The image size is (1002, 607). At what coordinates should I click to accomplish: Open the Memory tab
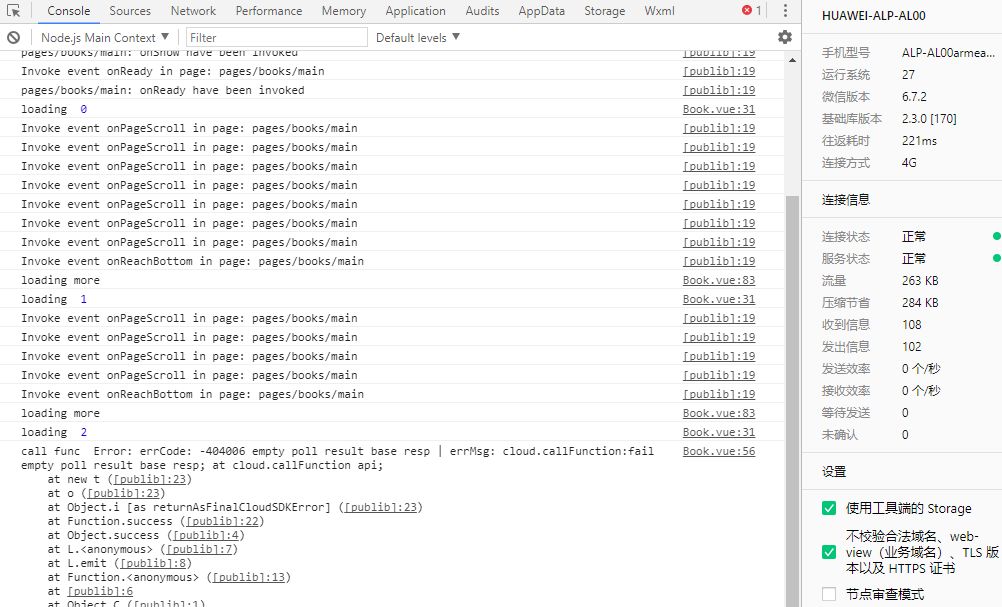pyautogui.click(x=344, y=11)
